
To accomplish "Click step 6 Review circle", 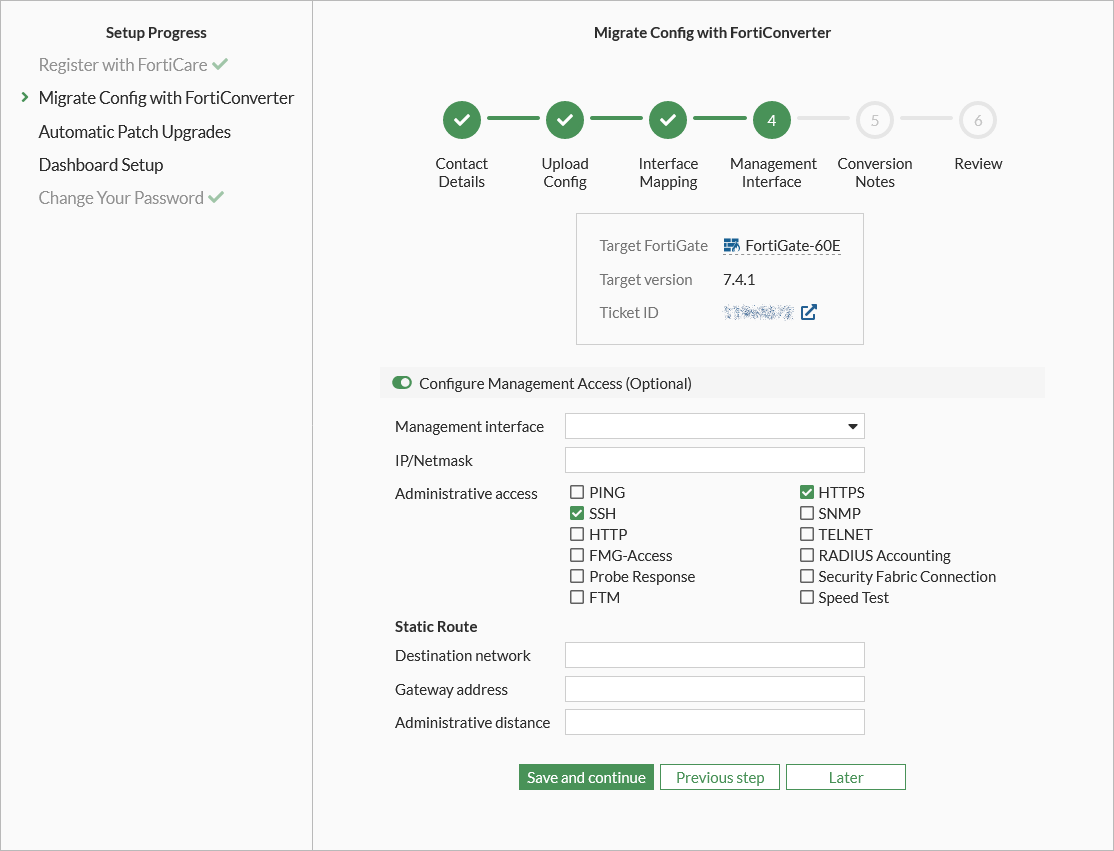I will click(978, 120).
